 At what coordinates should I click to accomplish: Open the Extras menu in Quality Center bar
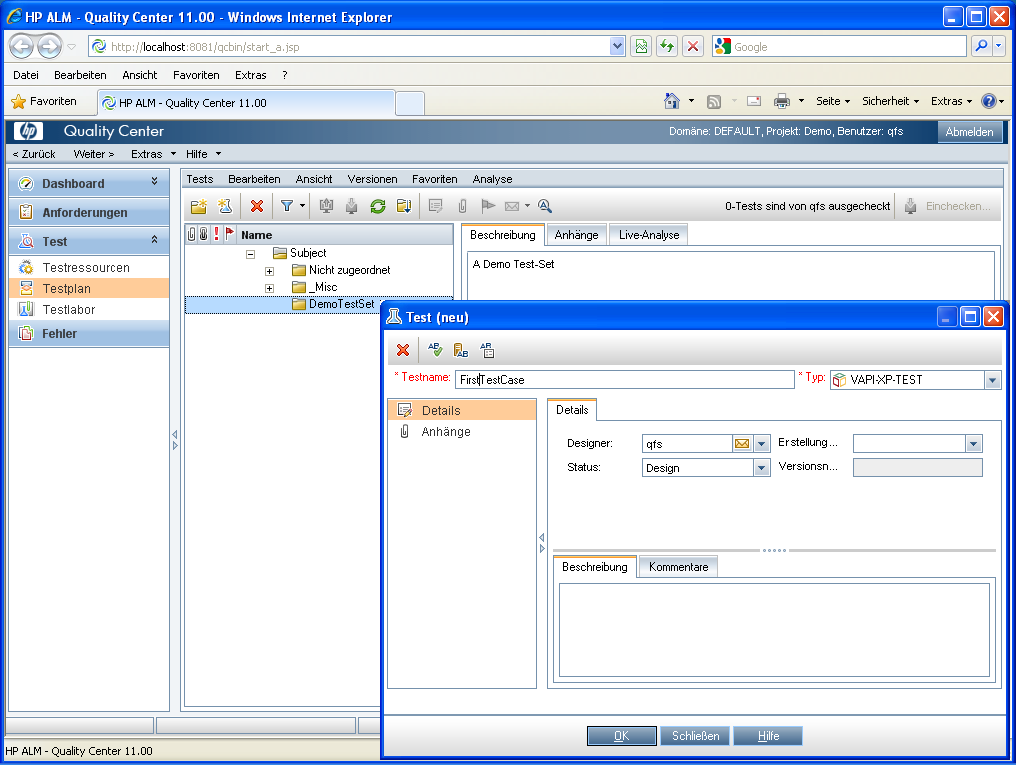153,154
